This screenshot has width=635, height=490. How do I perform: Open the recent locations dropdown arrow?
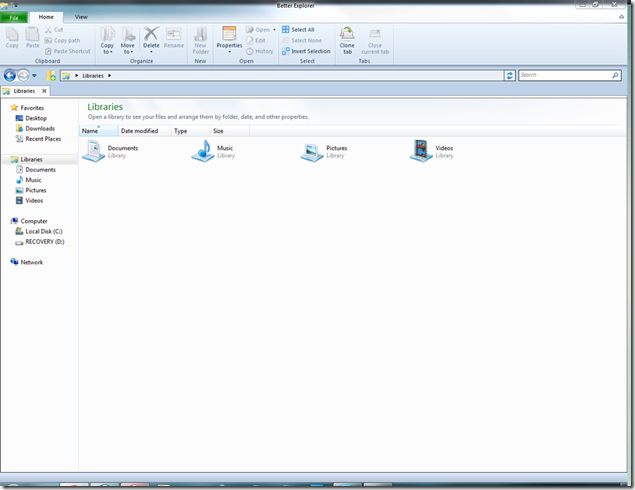(34, 75)
